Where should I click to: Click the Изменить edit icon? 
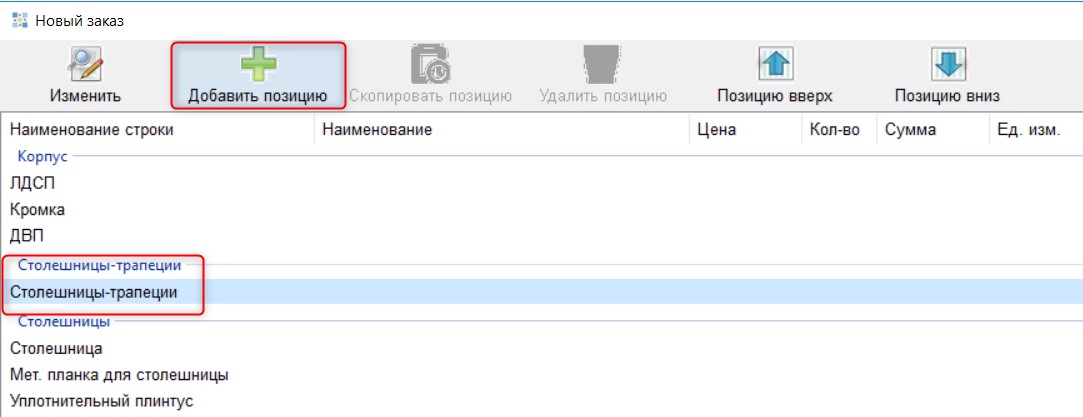(x=85, y=66)
